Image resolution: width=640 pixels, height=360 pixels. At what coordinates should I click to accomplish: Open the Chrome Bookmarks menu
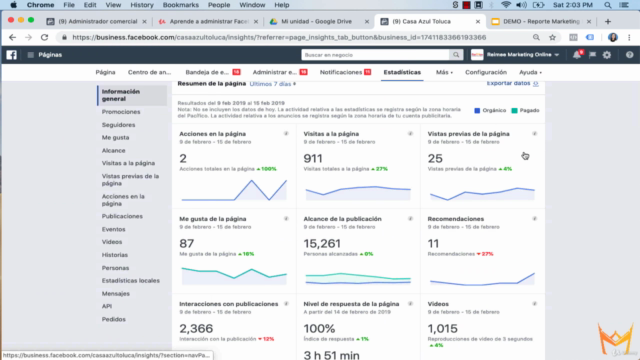tap(180, 5)
